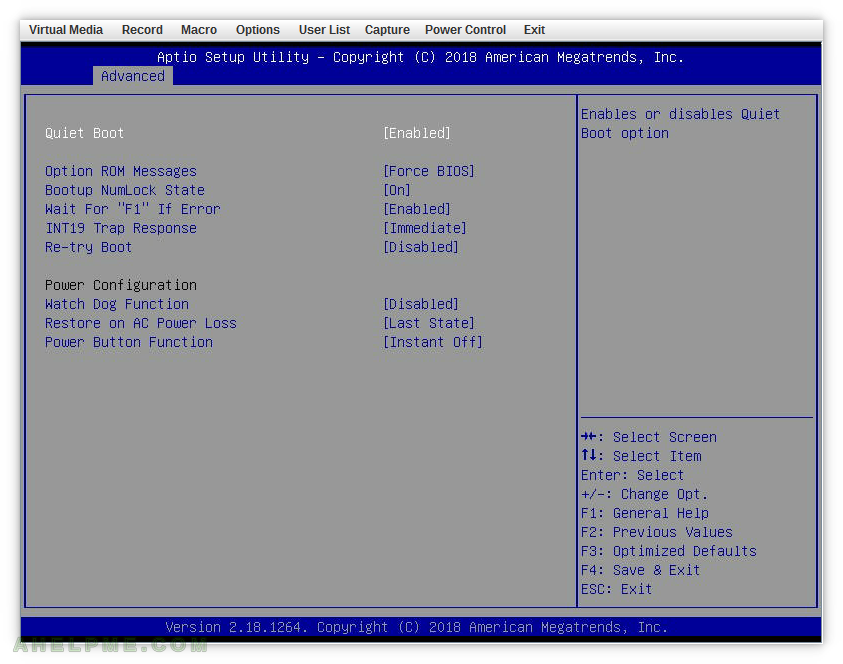Open the Macro menu
Image resolution: width=843 pixels, height=664 pixels.
click(199, 30)
